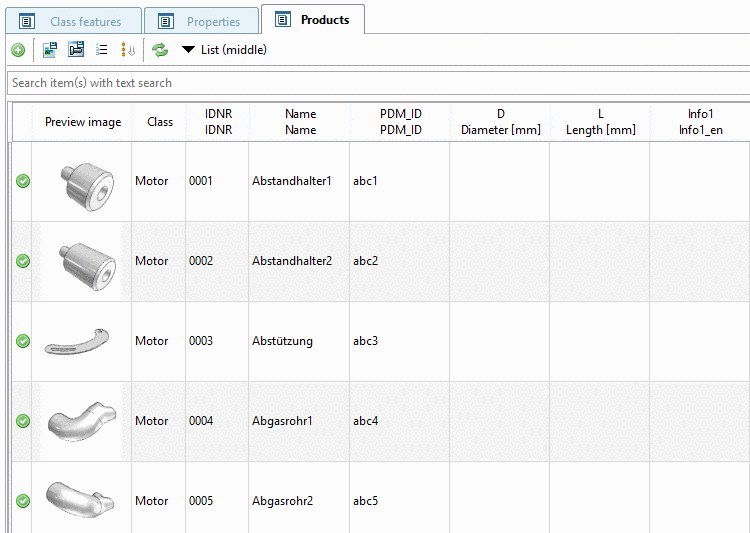Click the Length [mm] column header
This screenshot has height=533, width=750.
601,122
